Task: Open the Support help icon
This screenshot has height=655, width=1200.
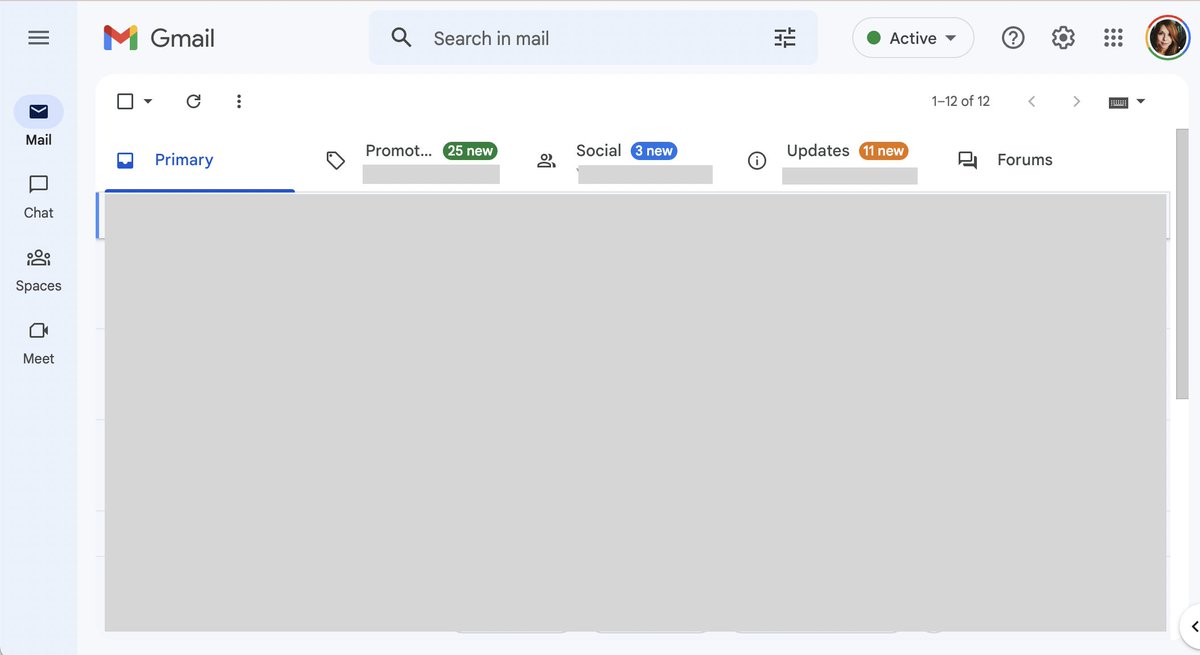Action: click(x=1013, y=38)
